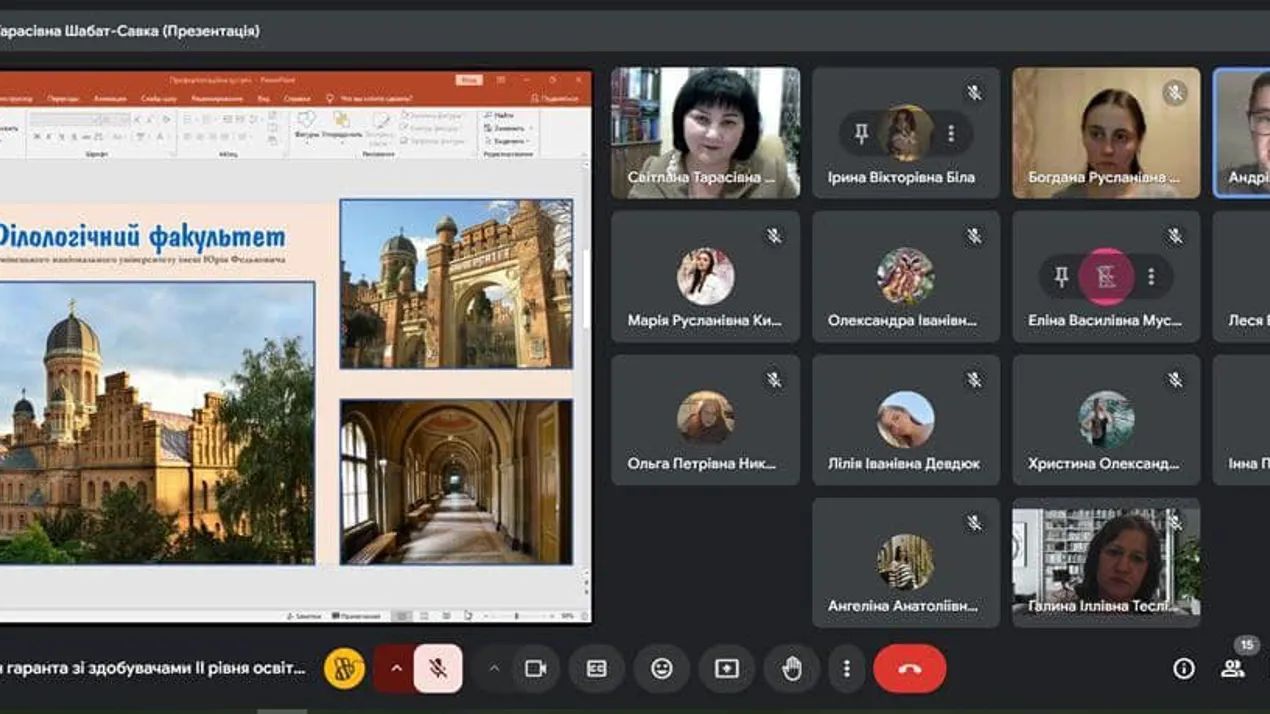Open the Анимация ribbon tab
This screenshot has width=1270, height=714.
[x=110, y=99]
